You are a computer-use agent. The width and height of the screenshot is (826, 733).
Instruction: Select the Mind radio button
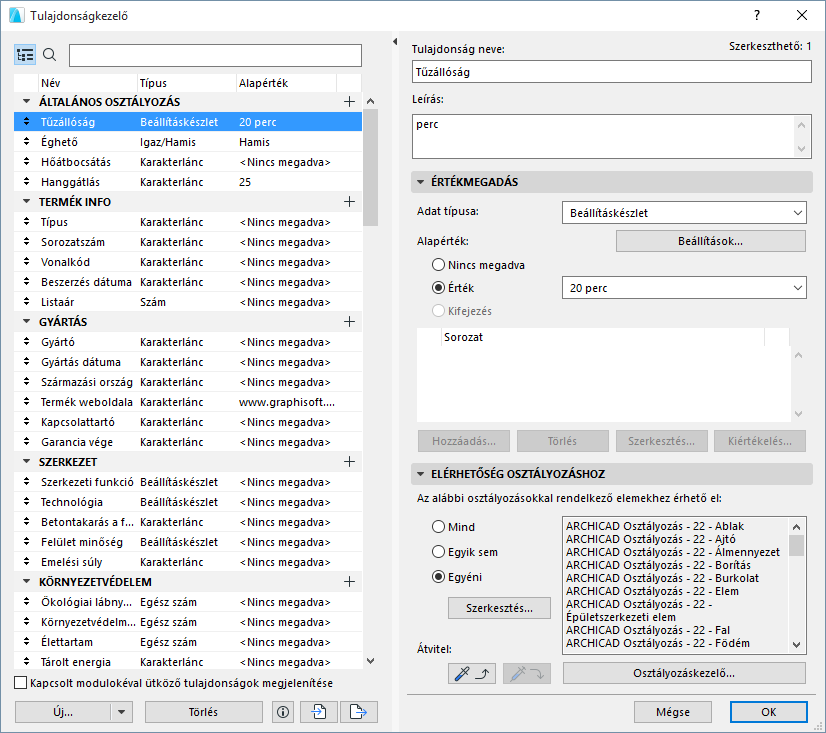click(438, 527)
